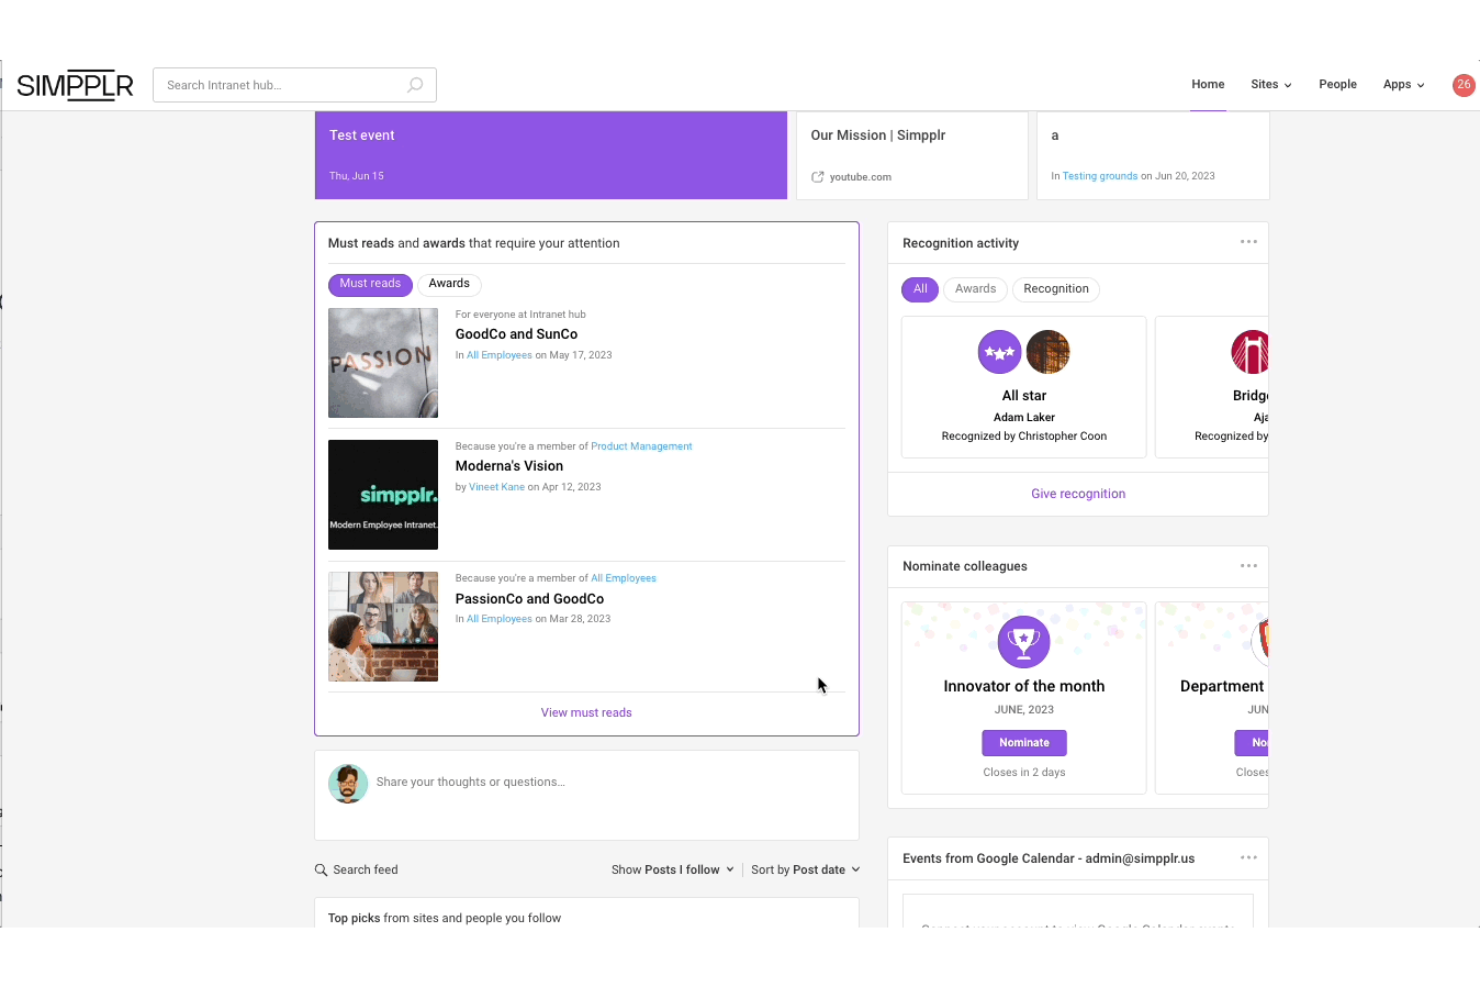Open the Nominate colleagues ellipsis menu
The width and height of the screenshot is (1480, 987).
pyautogui.click(x=1248, y=565)
